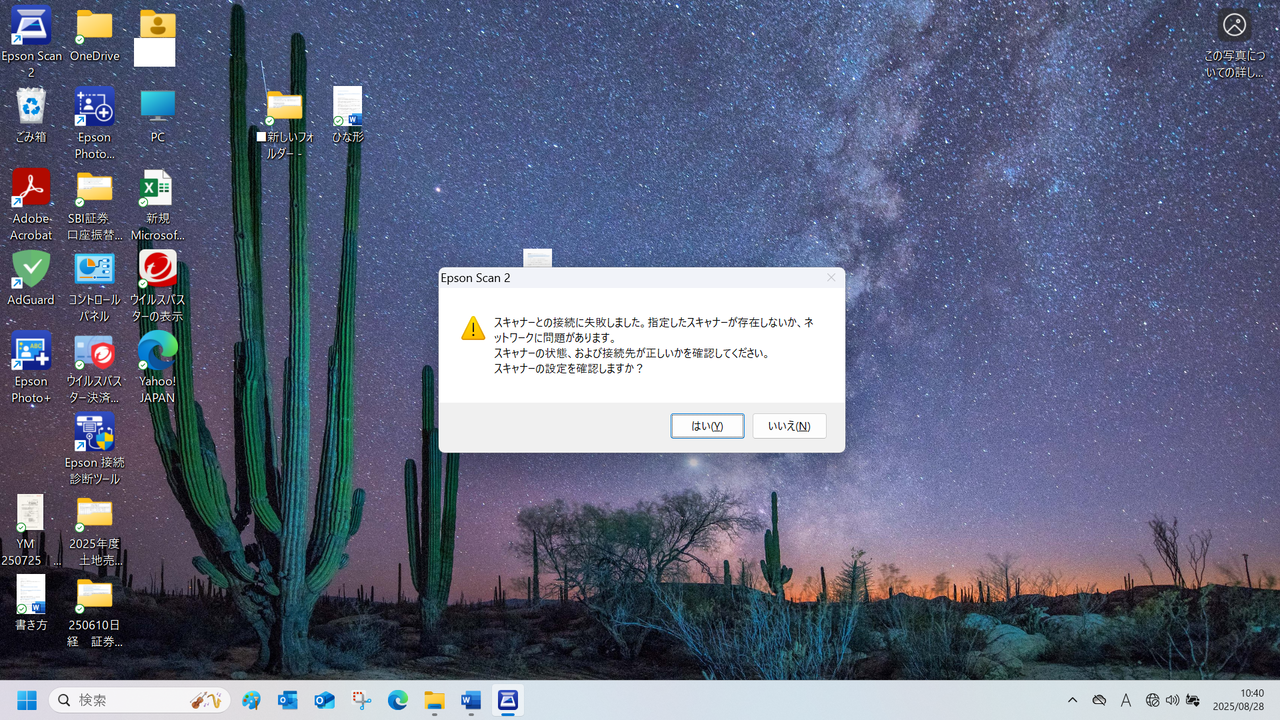Select the ウイルスバスター決済 shortcut
This screenshot has height=720, width=1280.
[95, 368]
